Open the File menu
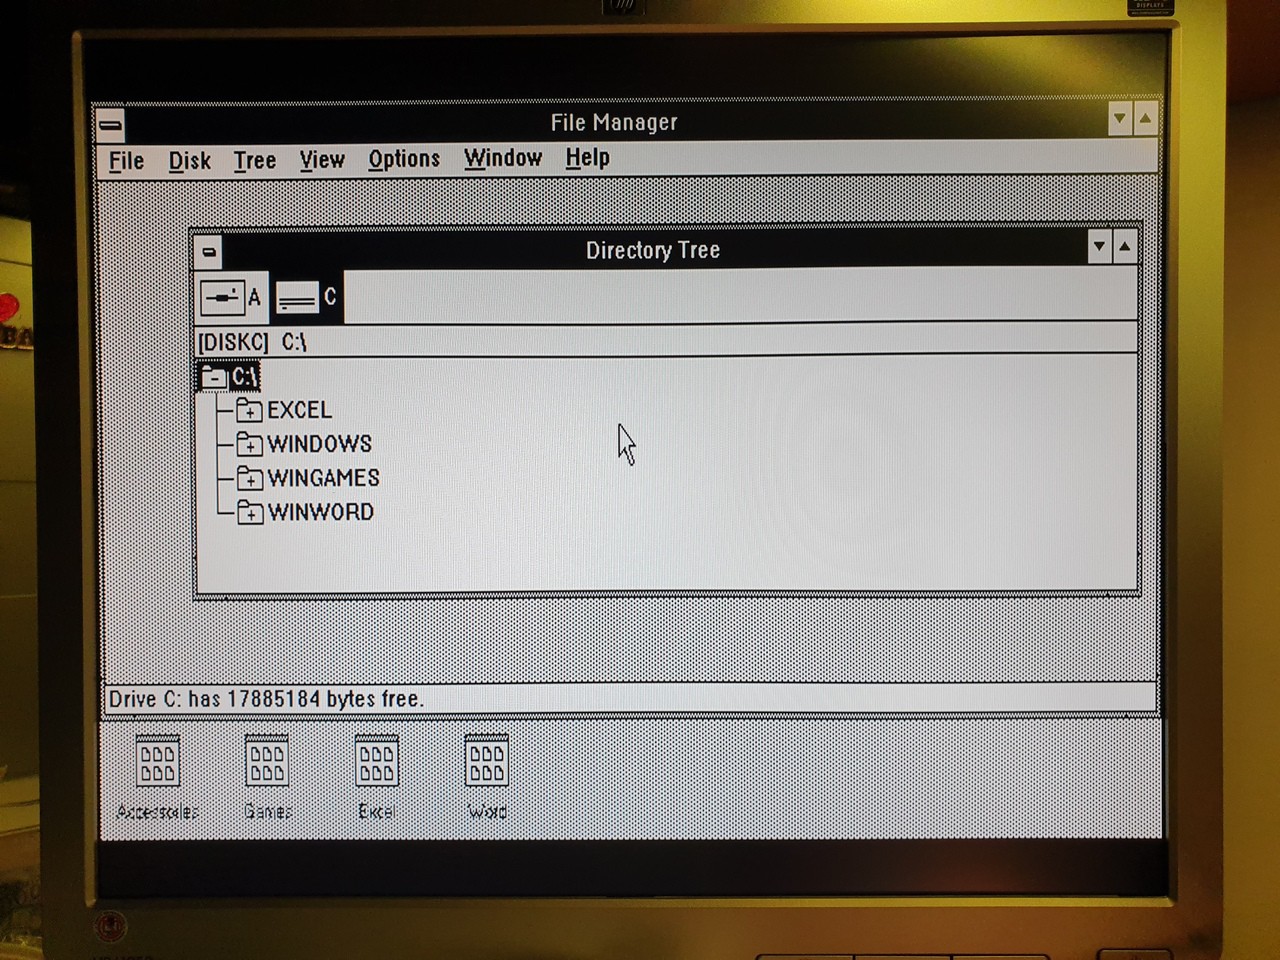 click(126, 161)
